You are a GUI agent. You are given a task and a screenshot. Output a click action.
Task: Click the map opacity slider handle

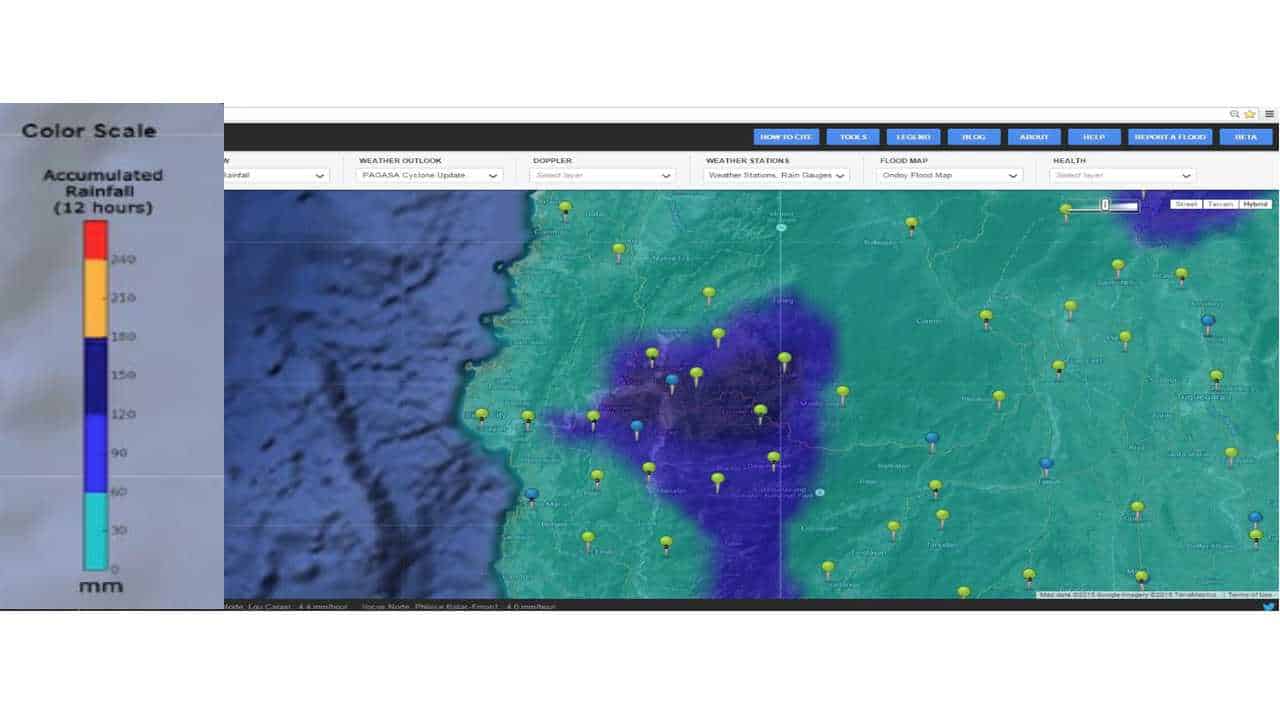1105,205
